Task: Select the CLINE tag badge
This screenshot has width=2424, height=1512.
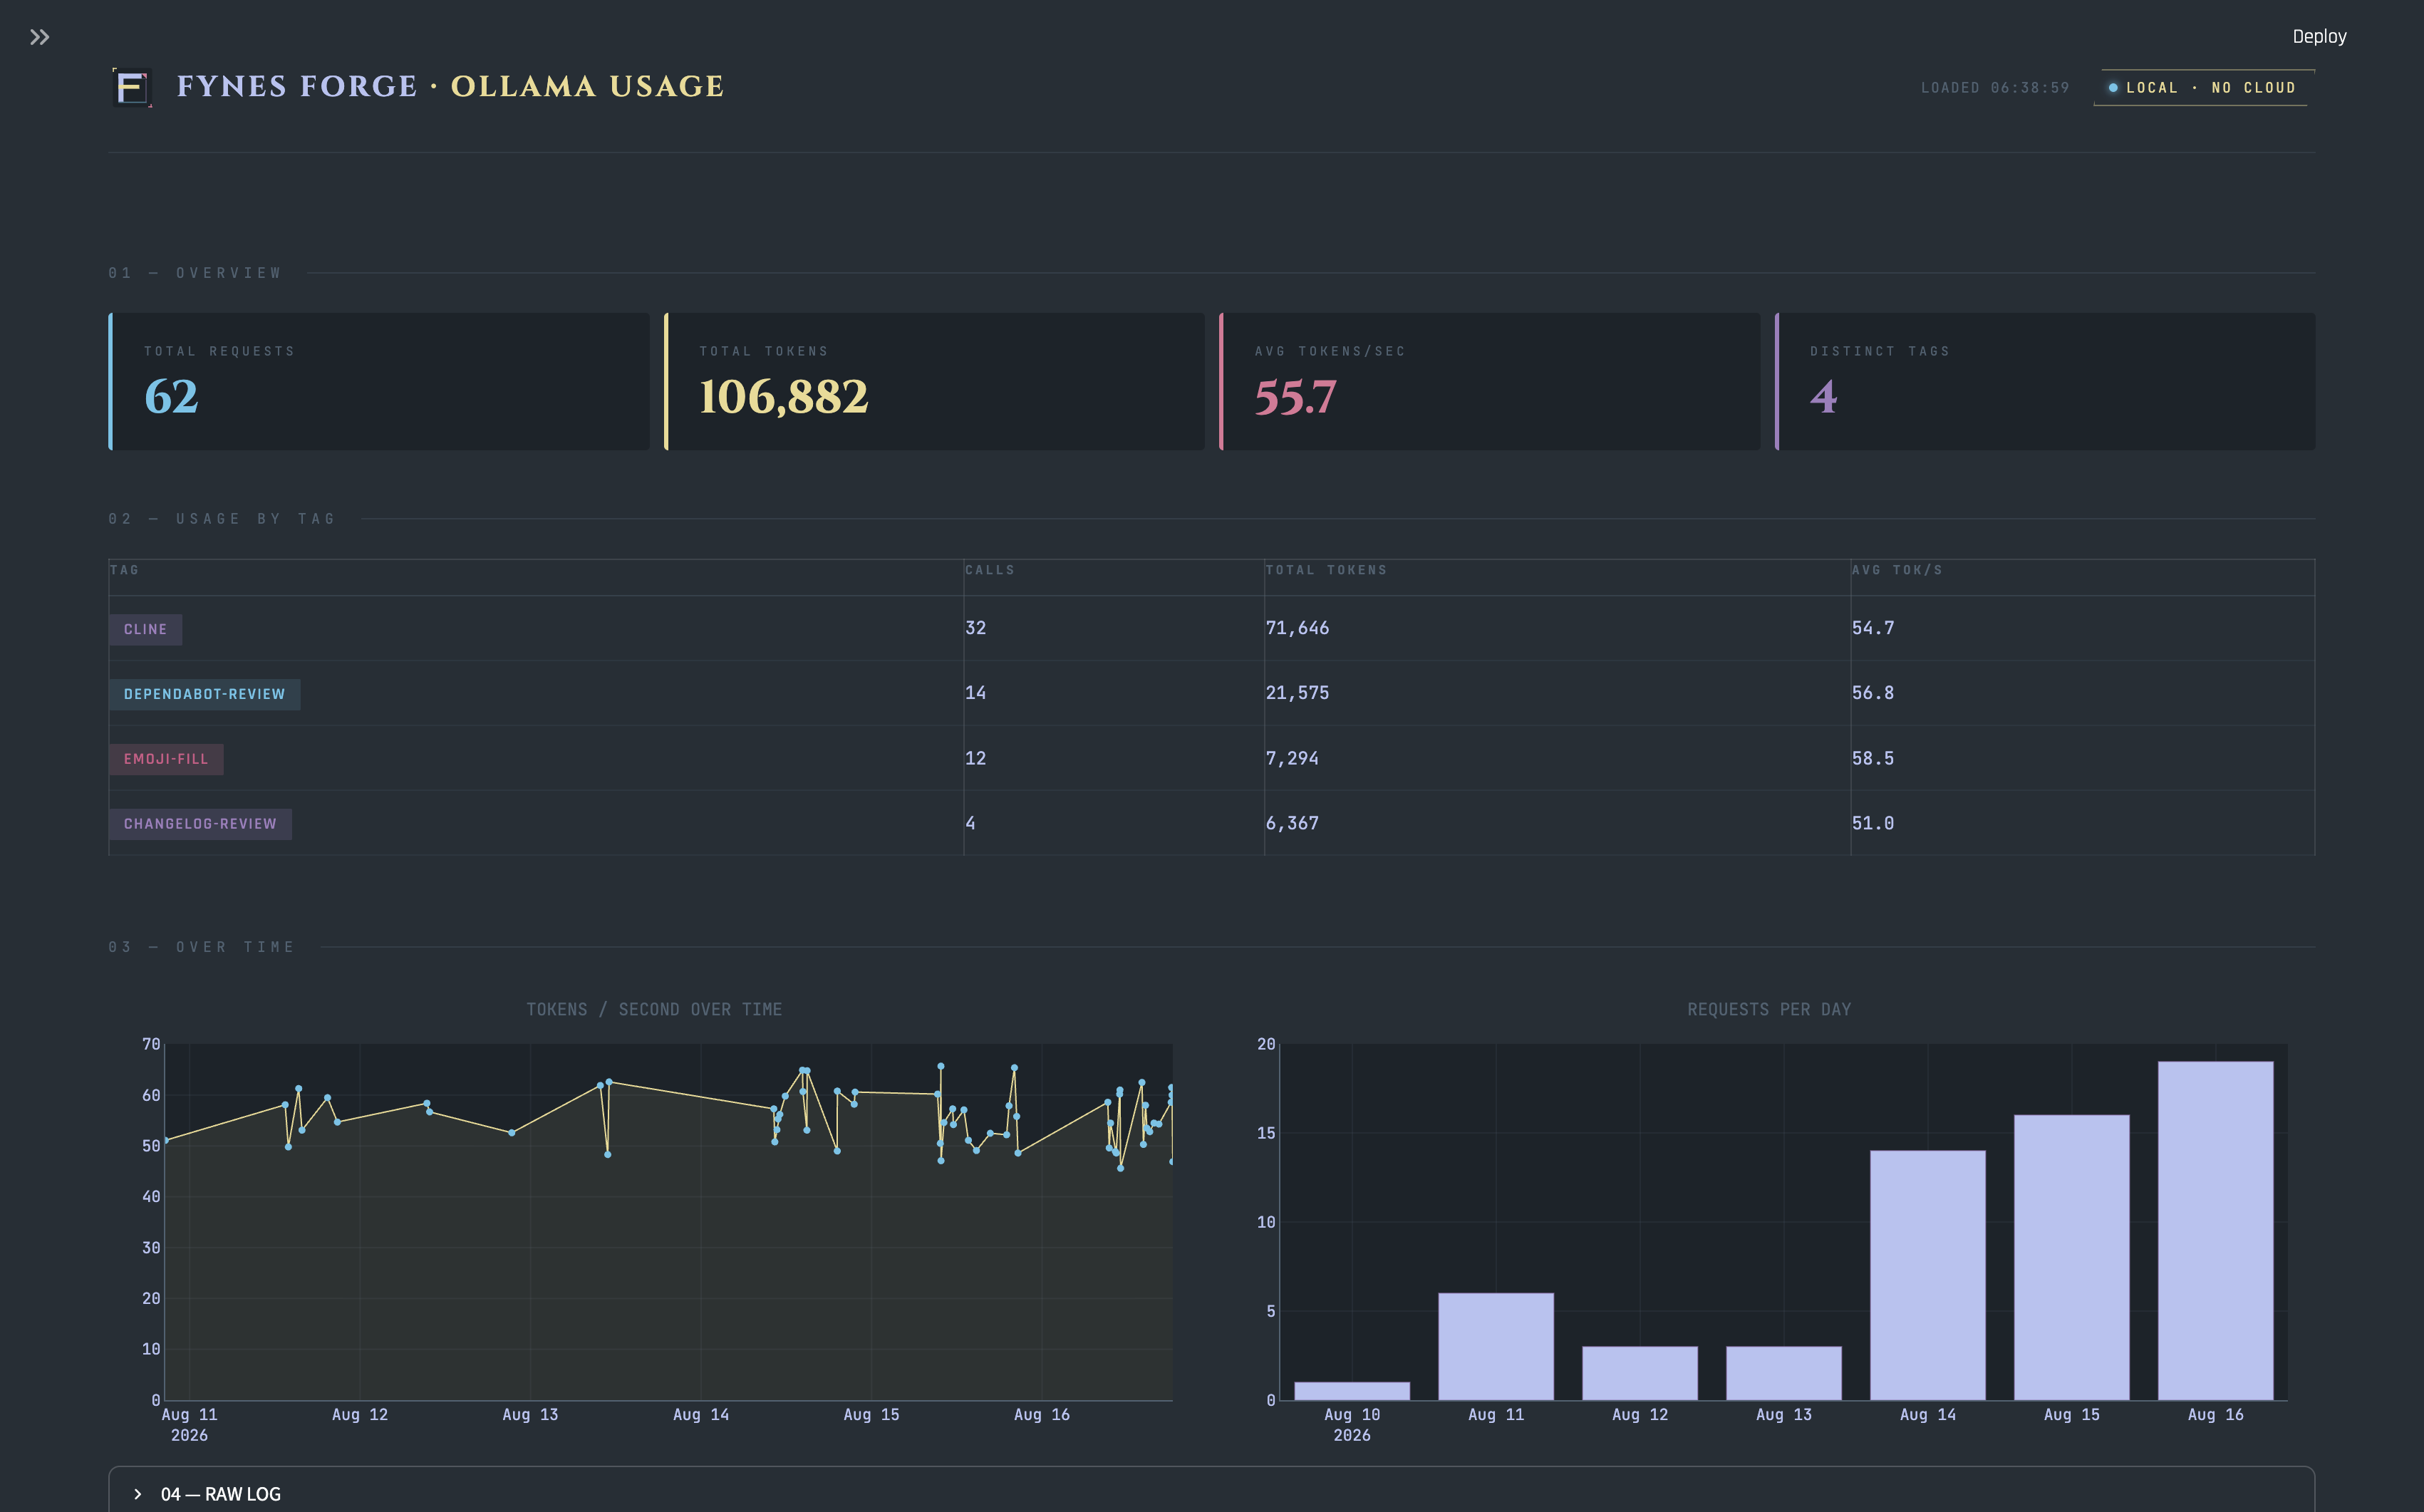Action: (145, 629)
